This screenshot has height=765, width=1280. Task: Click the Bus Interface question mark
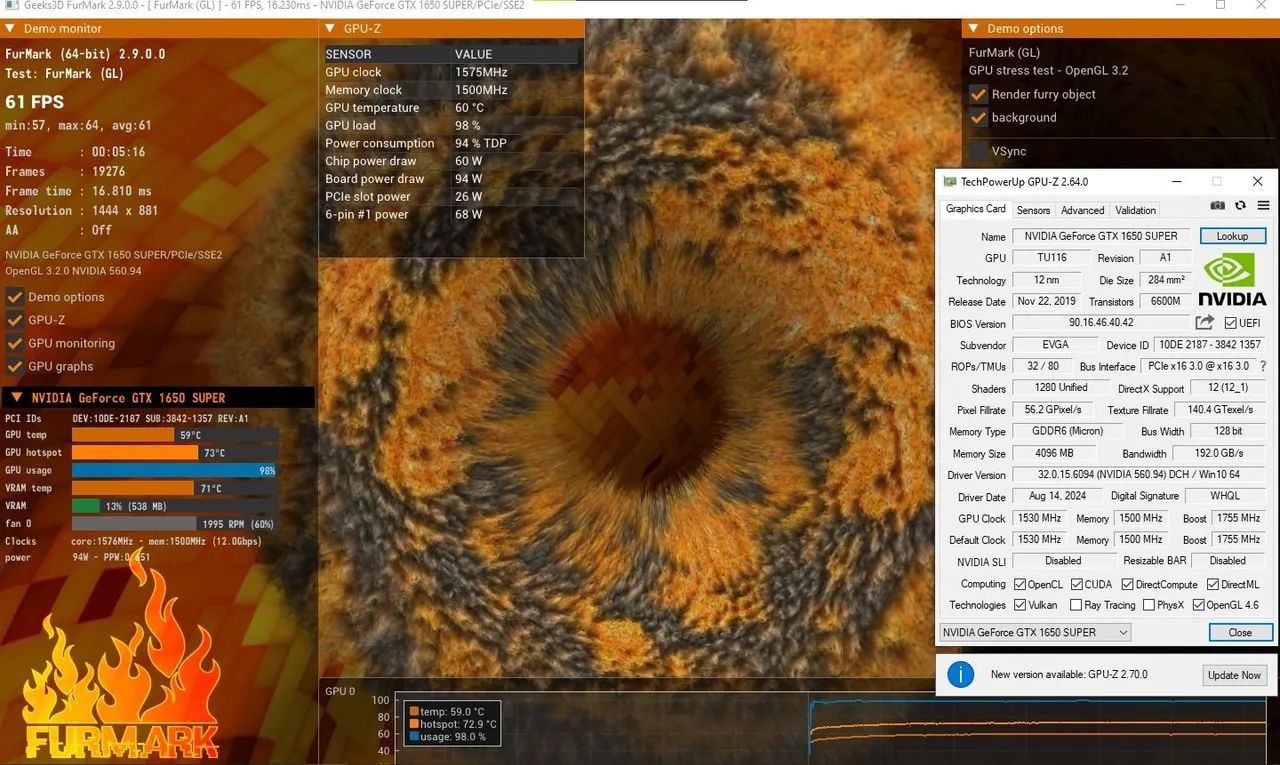pyautogui.click(x=1263, y=366)
